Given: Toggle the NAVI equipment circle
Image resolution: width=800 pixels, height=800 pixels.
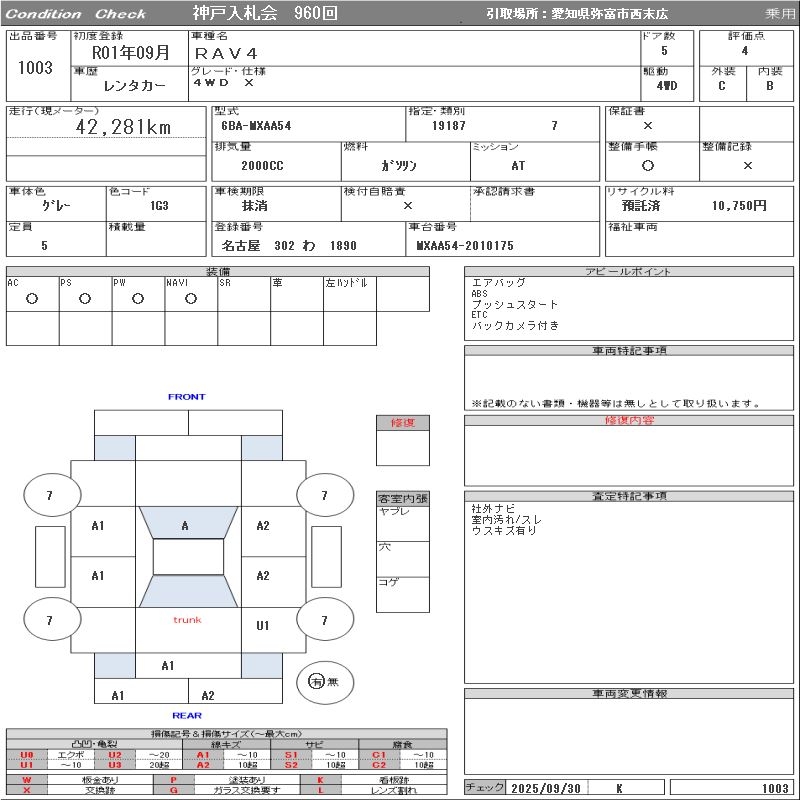Looking at the screenshot, I should coord(191,299).
